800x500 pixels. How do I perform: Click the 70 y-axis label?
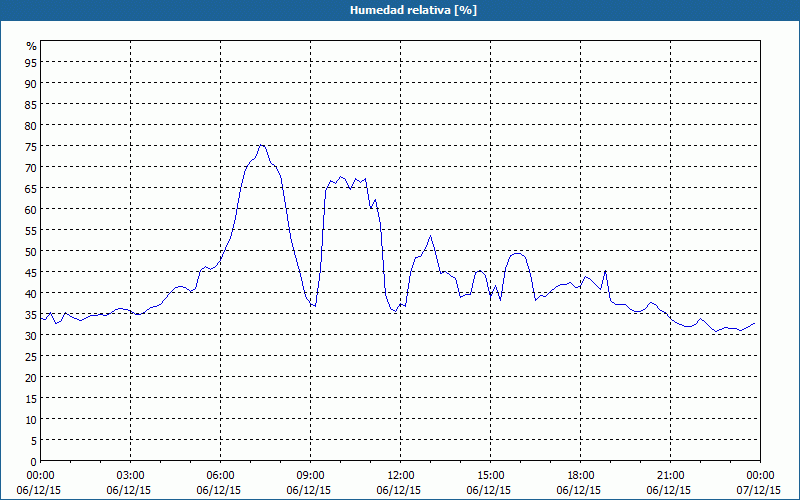tap(31, 167)
